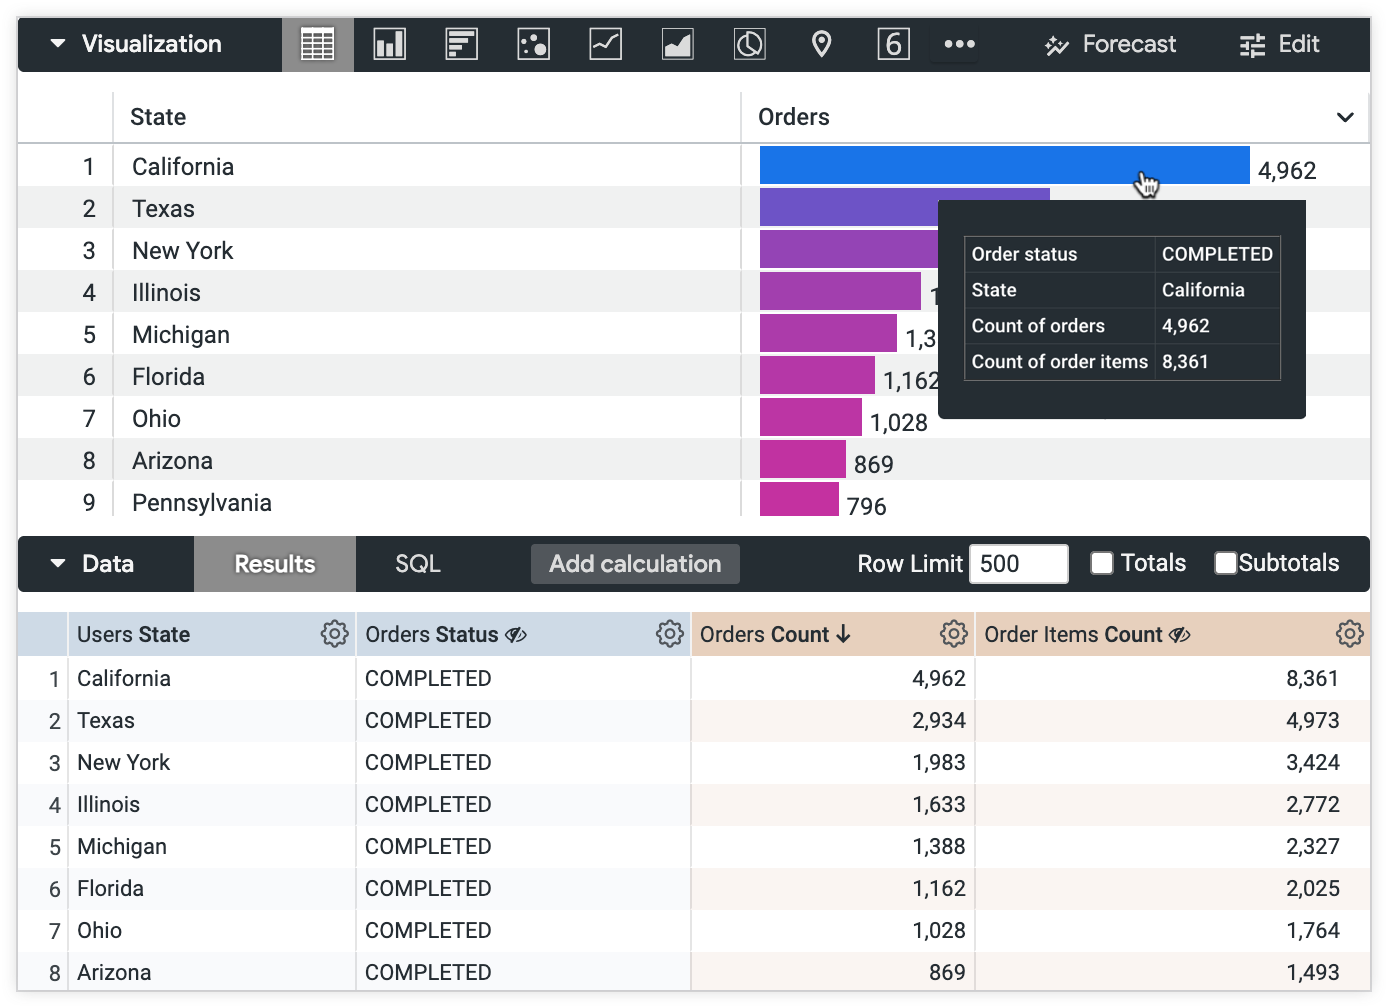Open the Forecast tool

[x=1109, y=43]
